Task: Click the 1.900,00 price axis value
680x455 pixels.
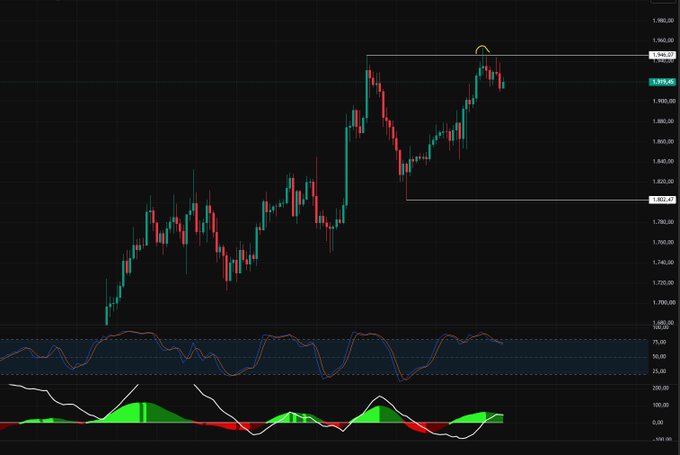Action: tap(664, 101)
